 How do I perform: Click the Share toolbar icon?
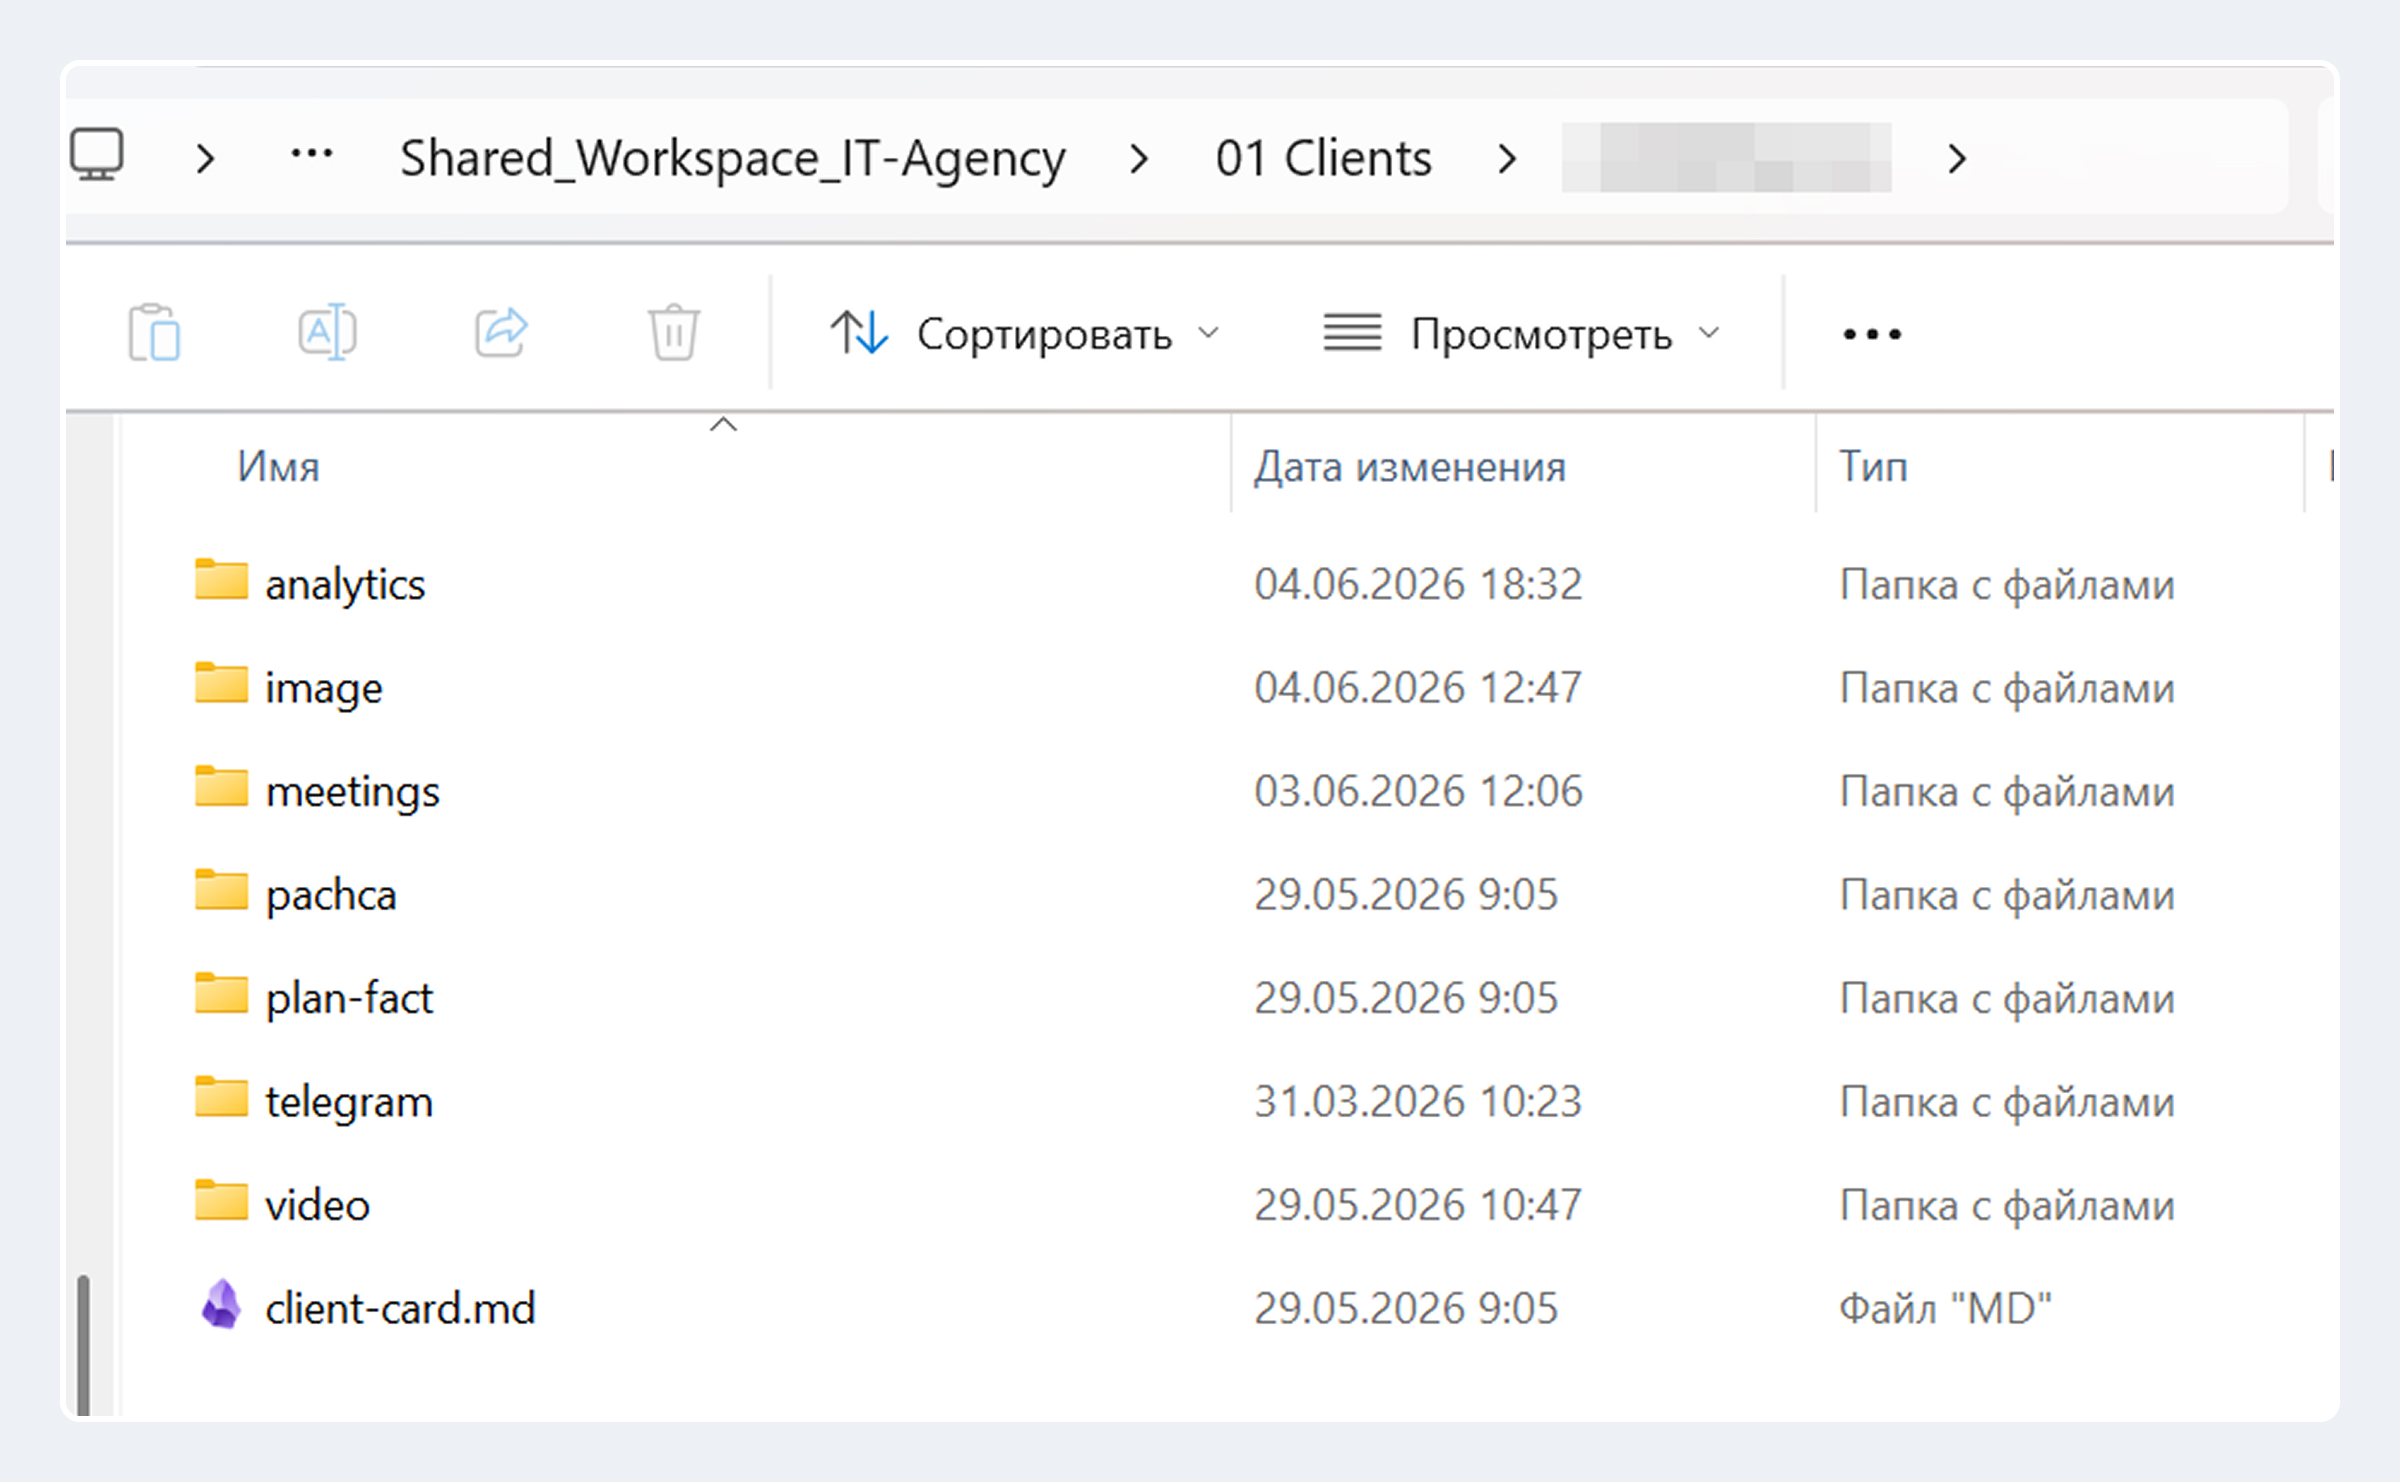(501, 331)
